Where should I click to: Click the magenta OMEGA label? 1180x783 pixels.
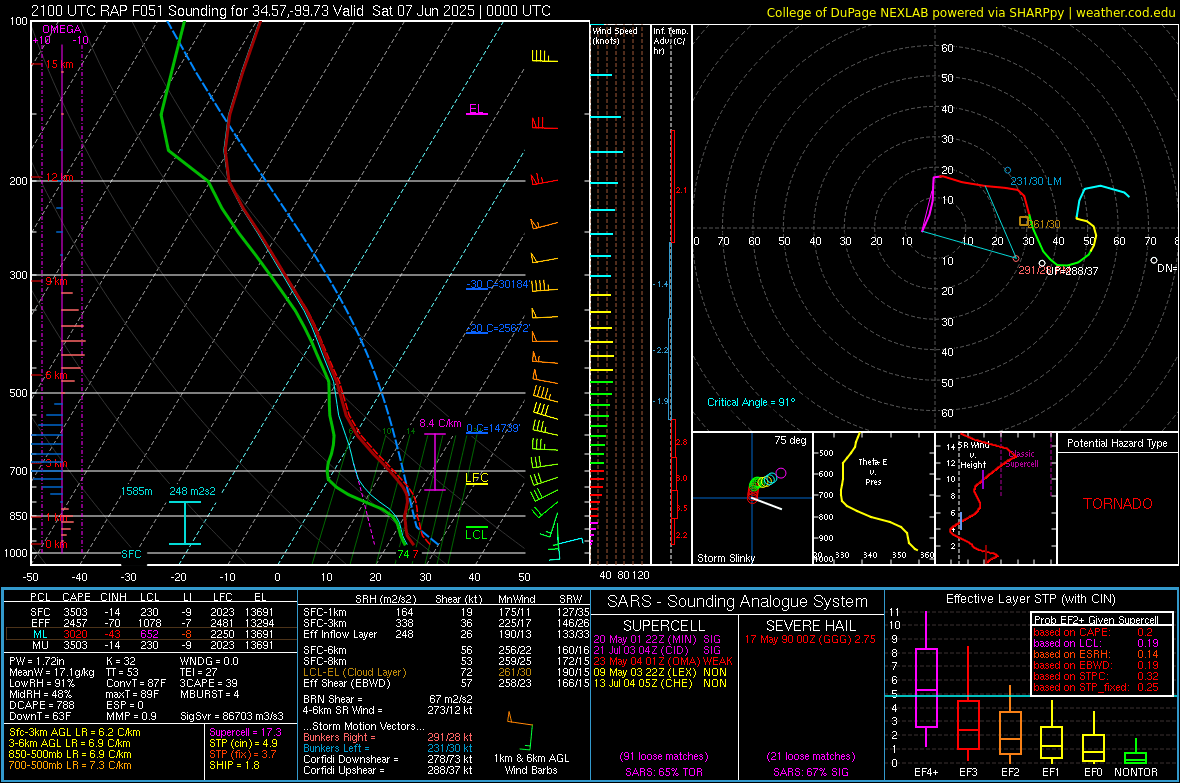tap(62, 29)
